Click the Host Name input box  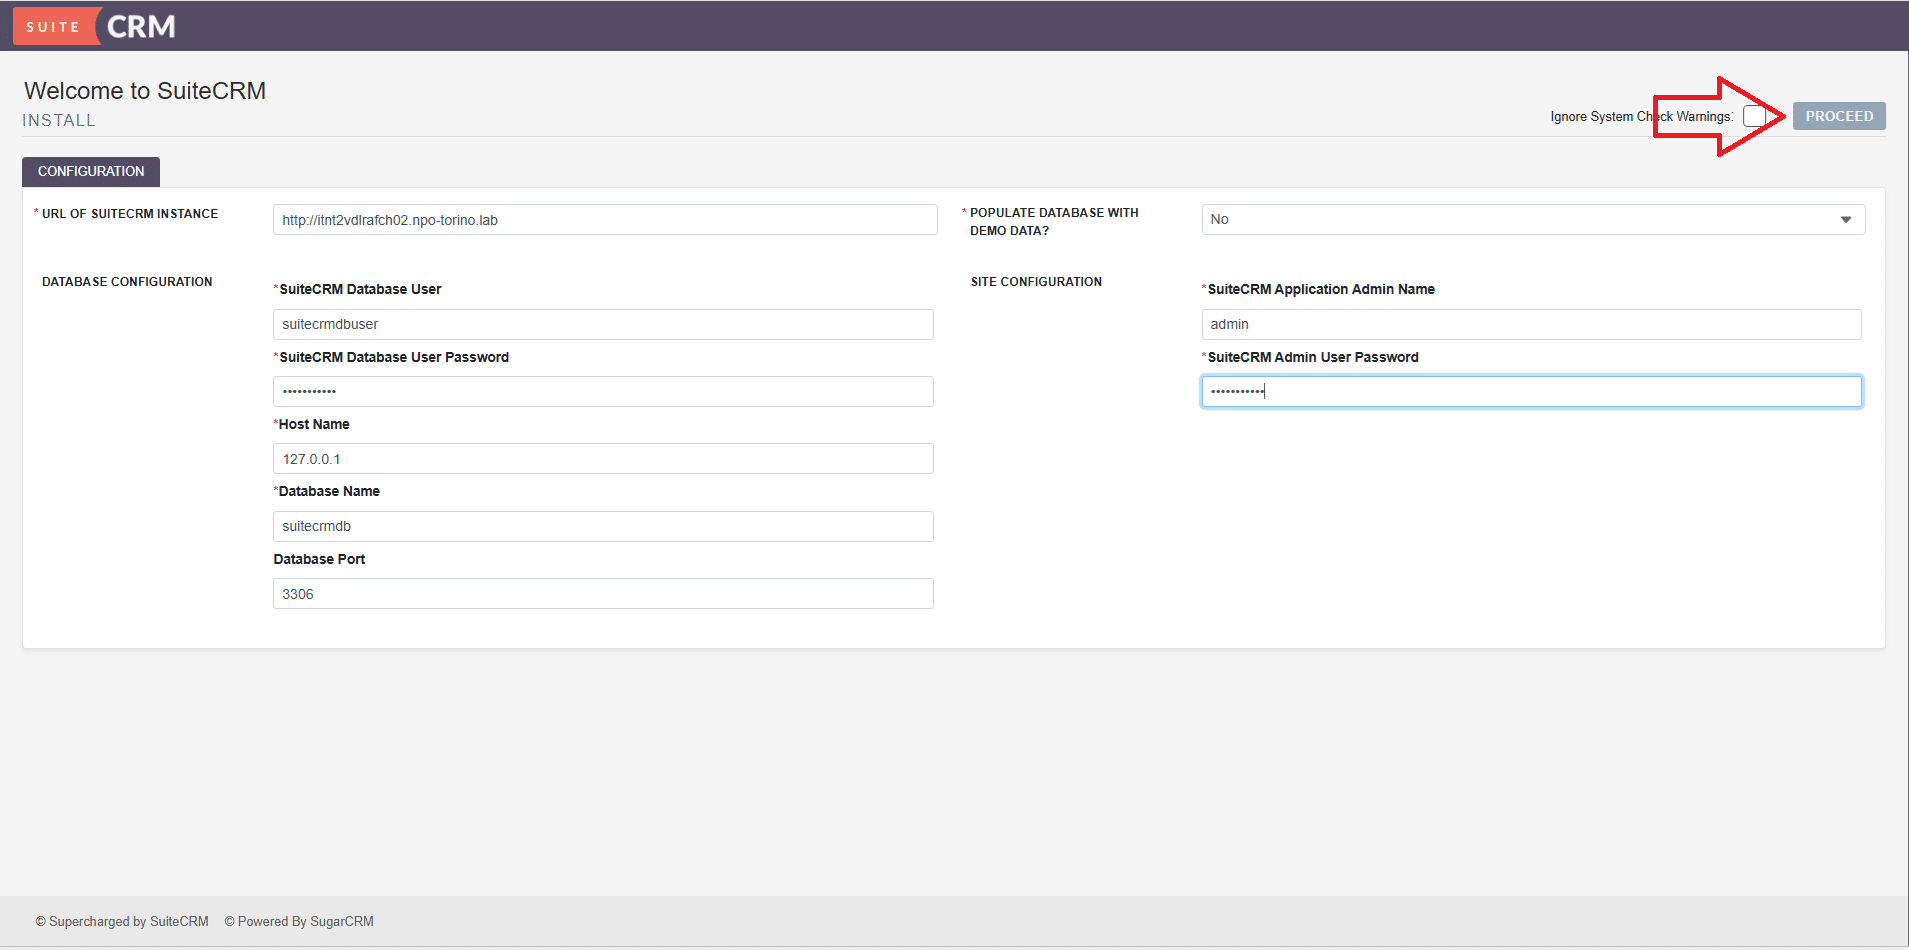coord(602,459)
